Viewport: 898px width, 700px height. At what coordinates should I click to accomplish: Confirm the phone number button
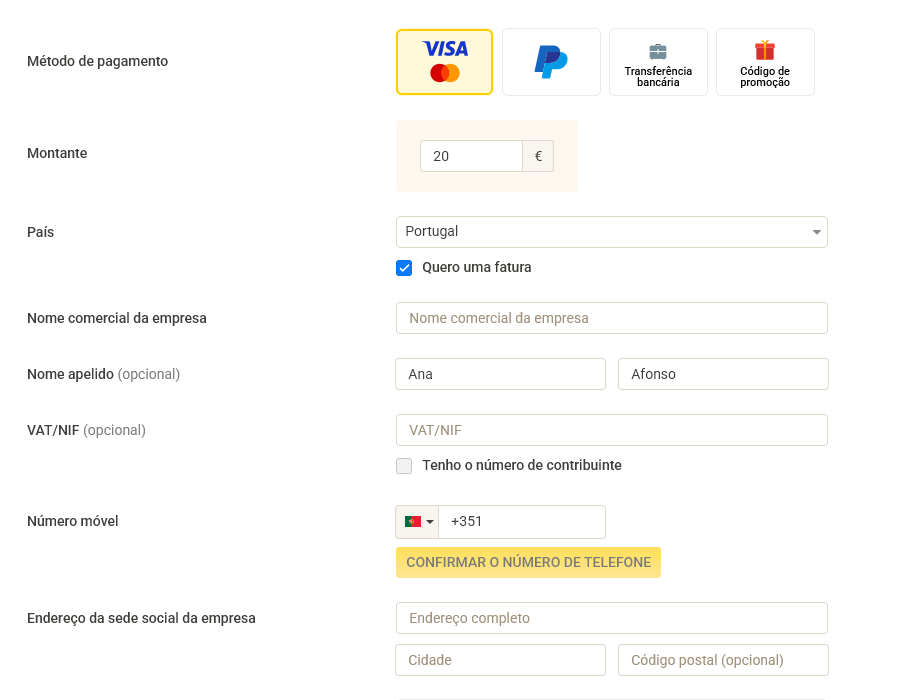pos(528,563)
